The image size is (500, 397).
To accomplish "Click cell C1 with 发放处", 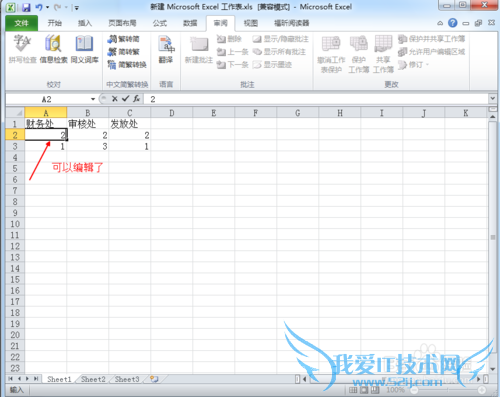I will point(130,124).
